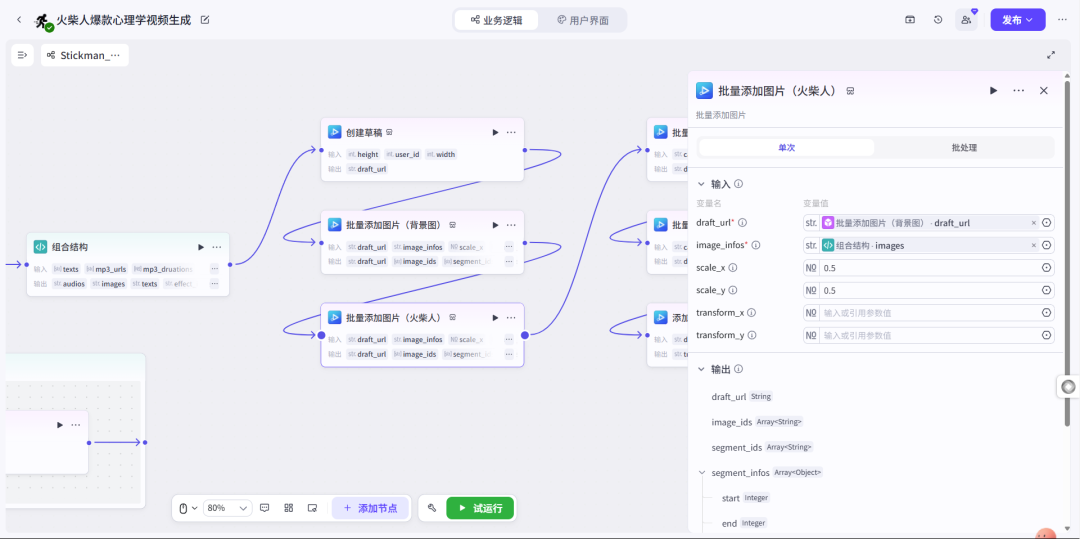This screenshot has width=1080, height=539.
Task: Click the scale_x value field
Action: click(928, 268)
